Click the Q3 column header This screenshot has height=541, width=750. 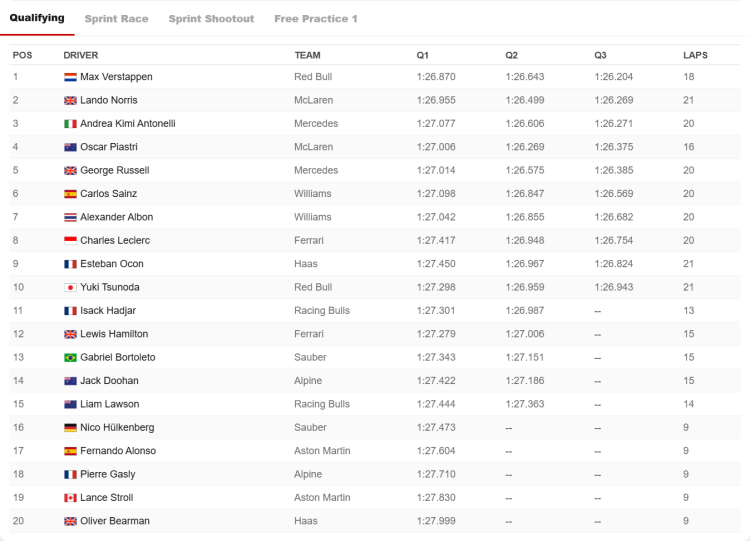coord(600,55)
